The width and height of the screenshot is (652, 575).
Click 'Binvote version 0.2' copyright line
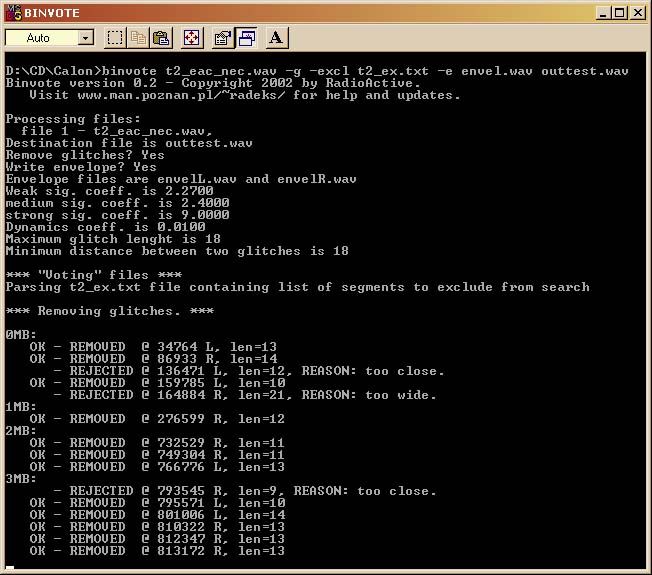point(215,83)
